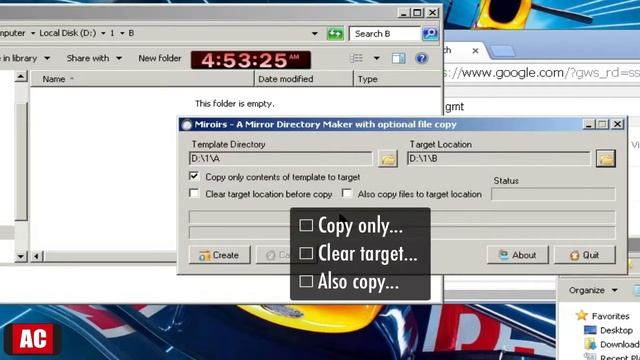
Task: Expand the Explorer address history dropdown
Action: click(315, 33)
